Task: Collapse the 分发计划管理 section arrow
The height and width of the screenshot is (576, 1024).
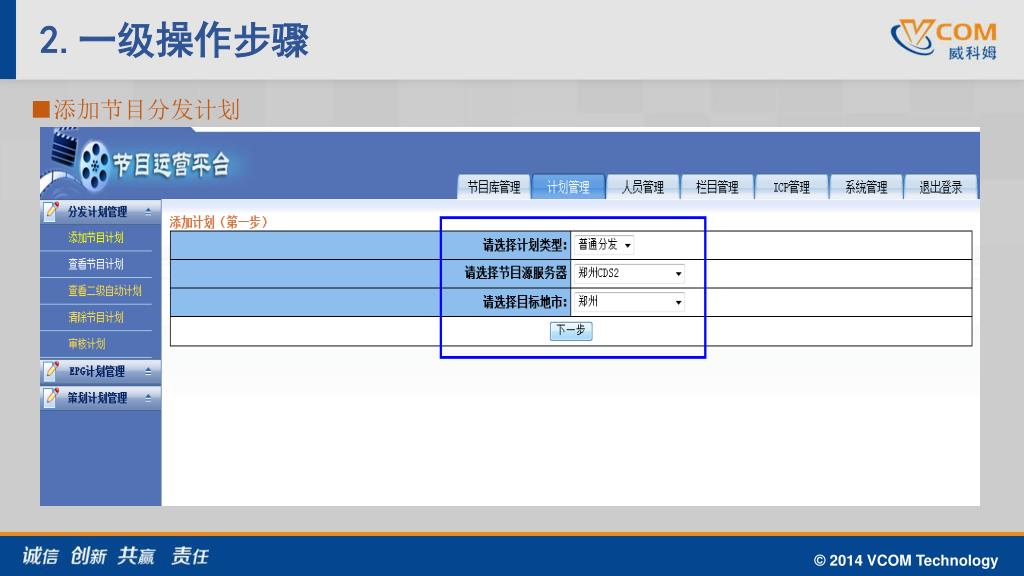Action: coord(148,212)
